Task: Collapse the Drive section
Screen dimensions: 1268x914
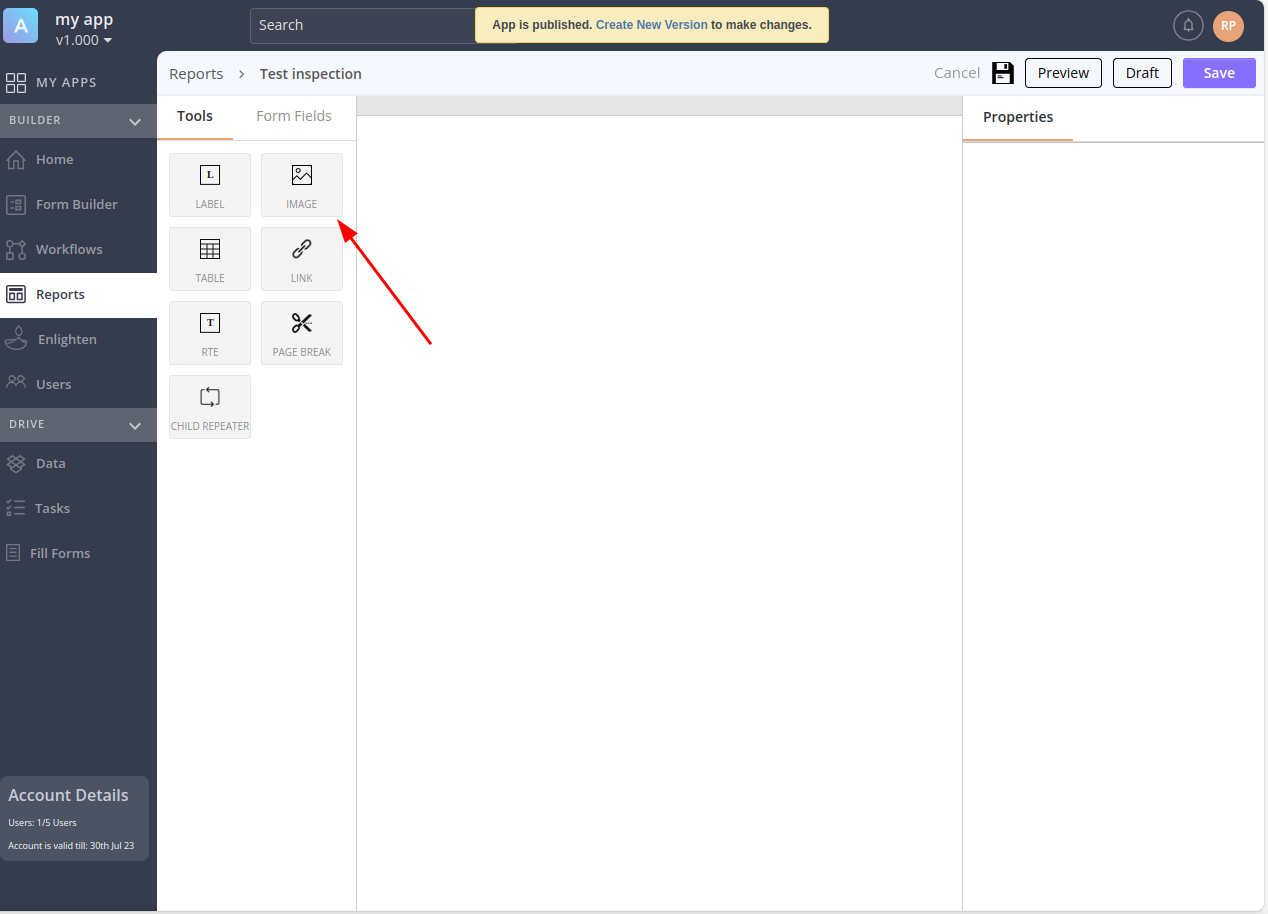Action: tap(135, 425)
